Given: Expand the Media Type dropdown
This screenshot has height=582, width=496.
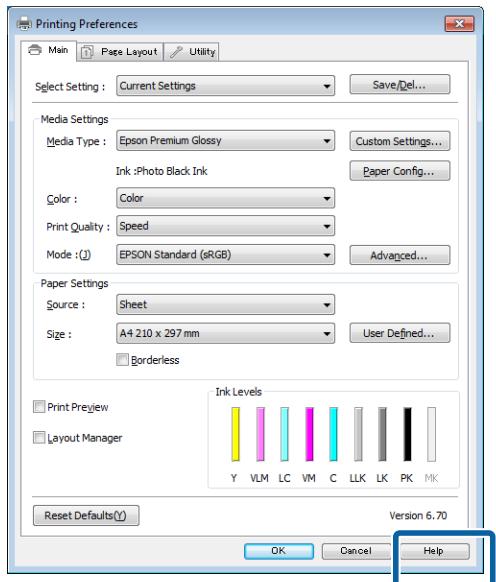Looking at the screenshot, I should [225, 141].
